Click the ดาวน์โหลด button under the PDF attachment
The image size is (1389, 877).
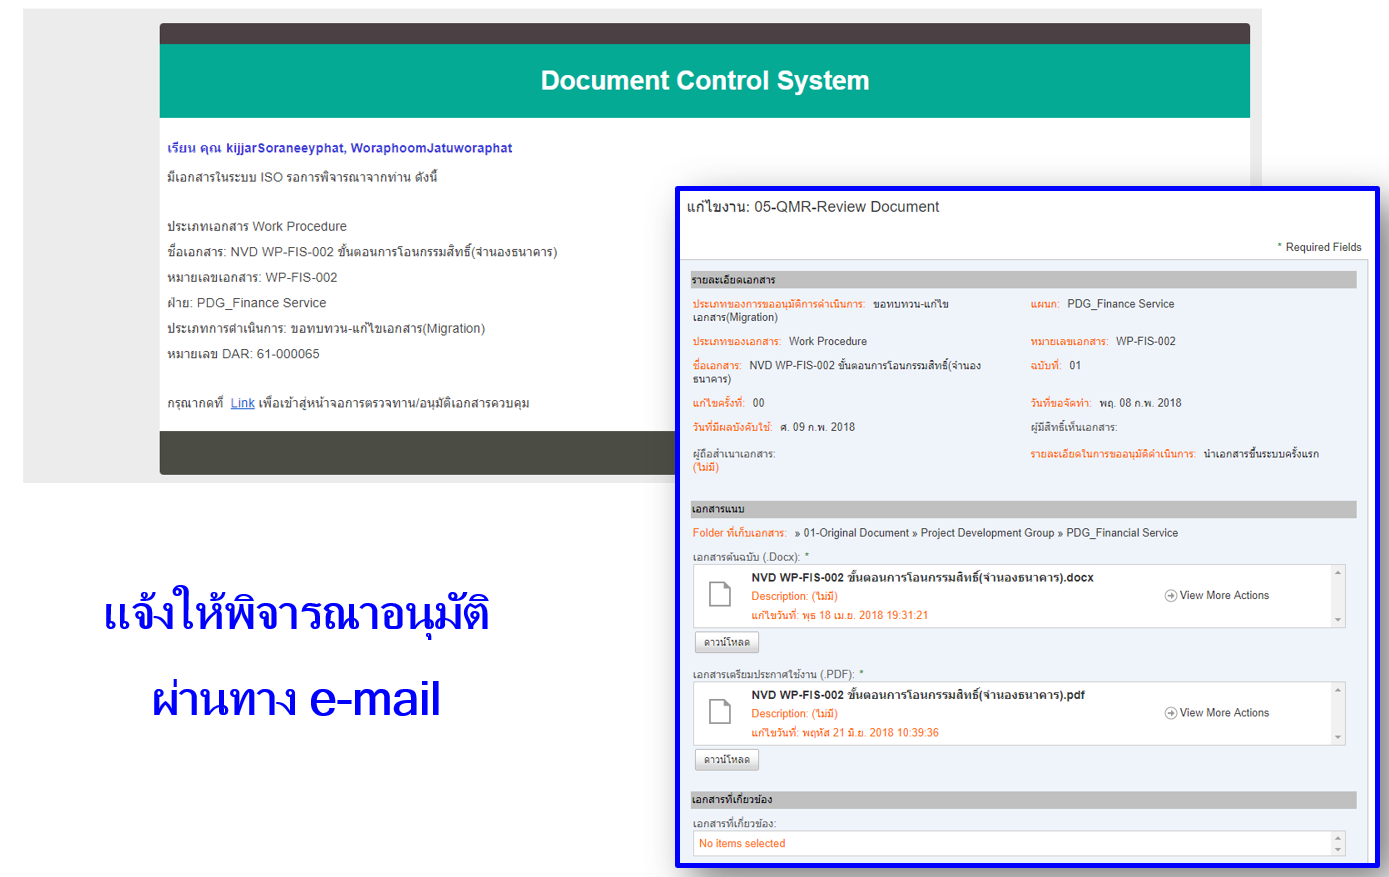pos(726,759)
